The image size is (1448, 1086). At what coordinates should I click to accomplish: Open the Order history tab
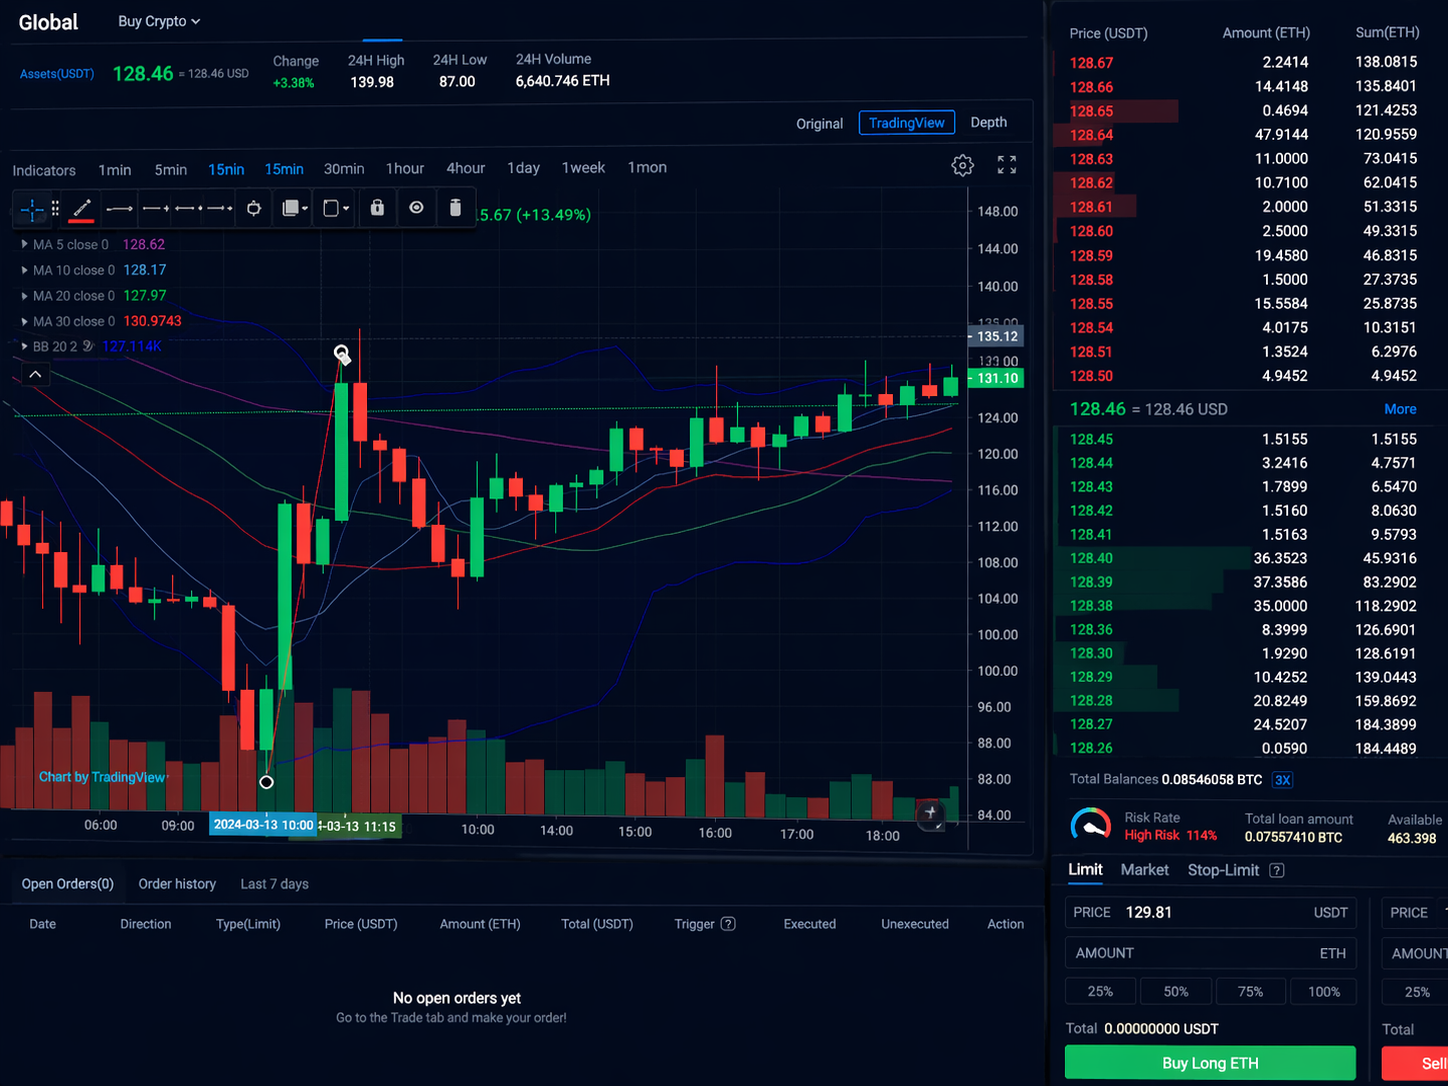[x=177, y=884]
